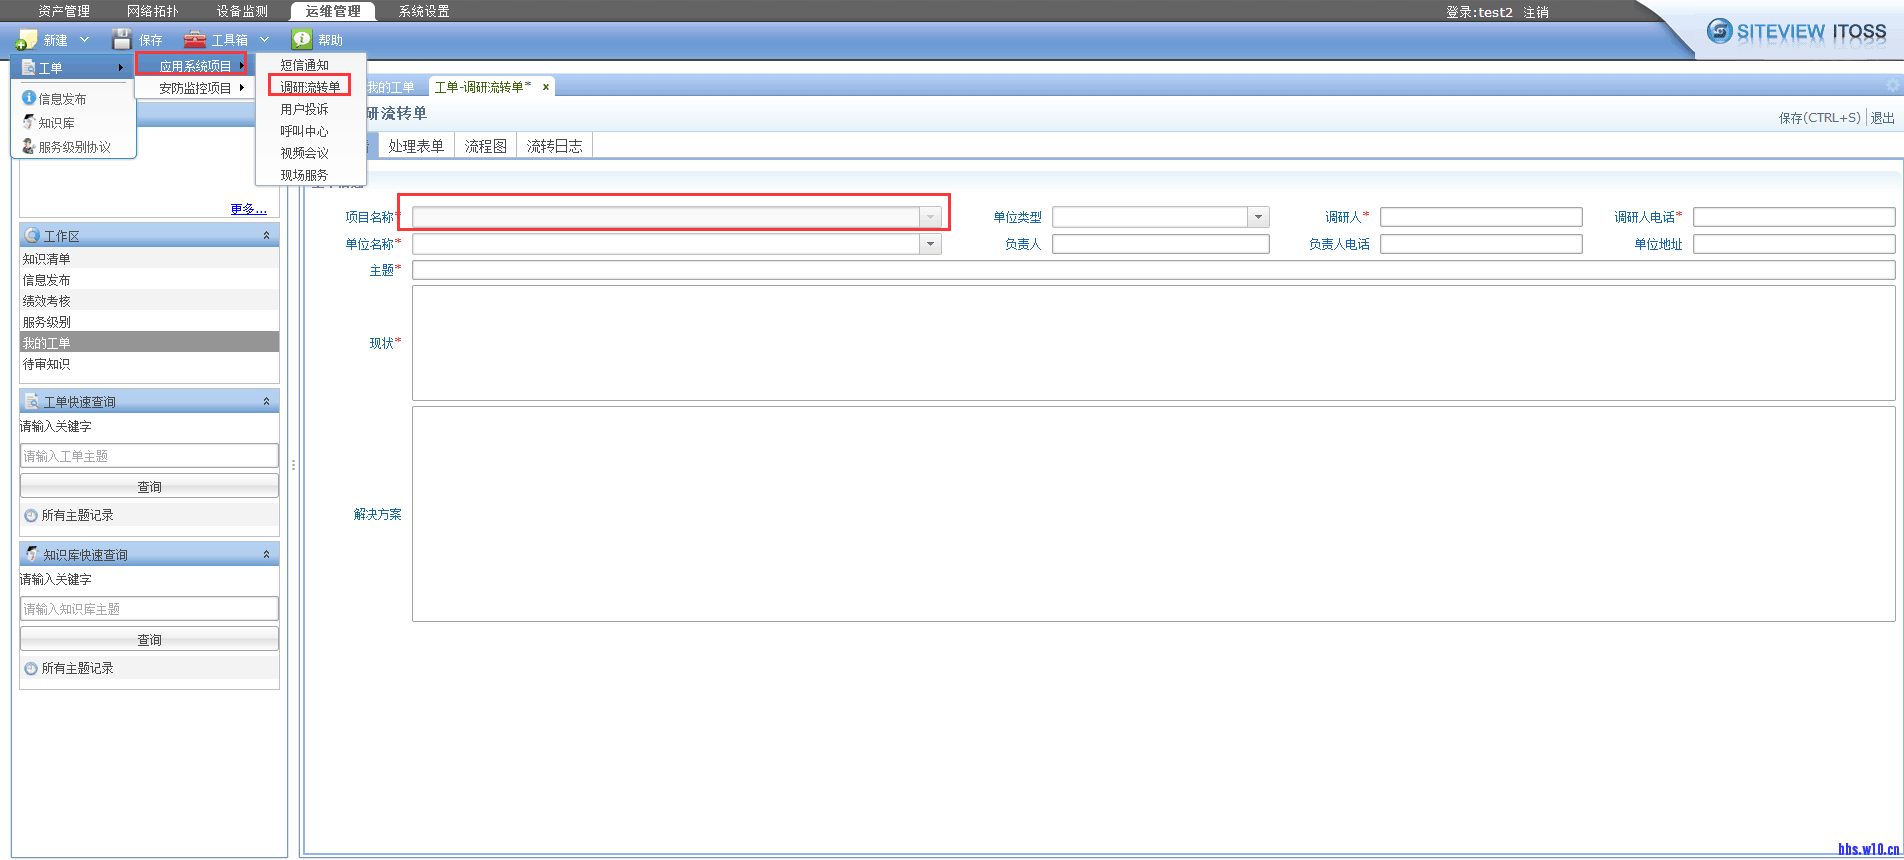Select 绩效考核 in the 工作区 list
The width and height of the screenshot is (1904, 860).
pyautogui.click(x=47, y=301)
